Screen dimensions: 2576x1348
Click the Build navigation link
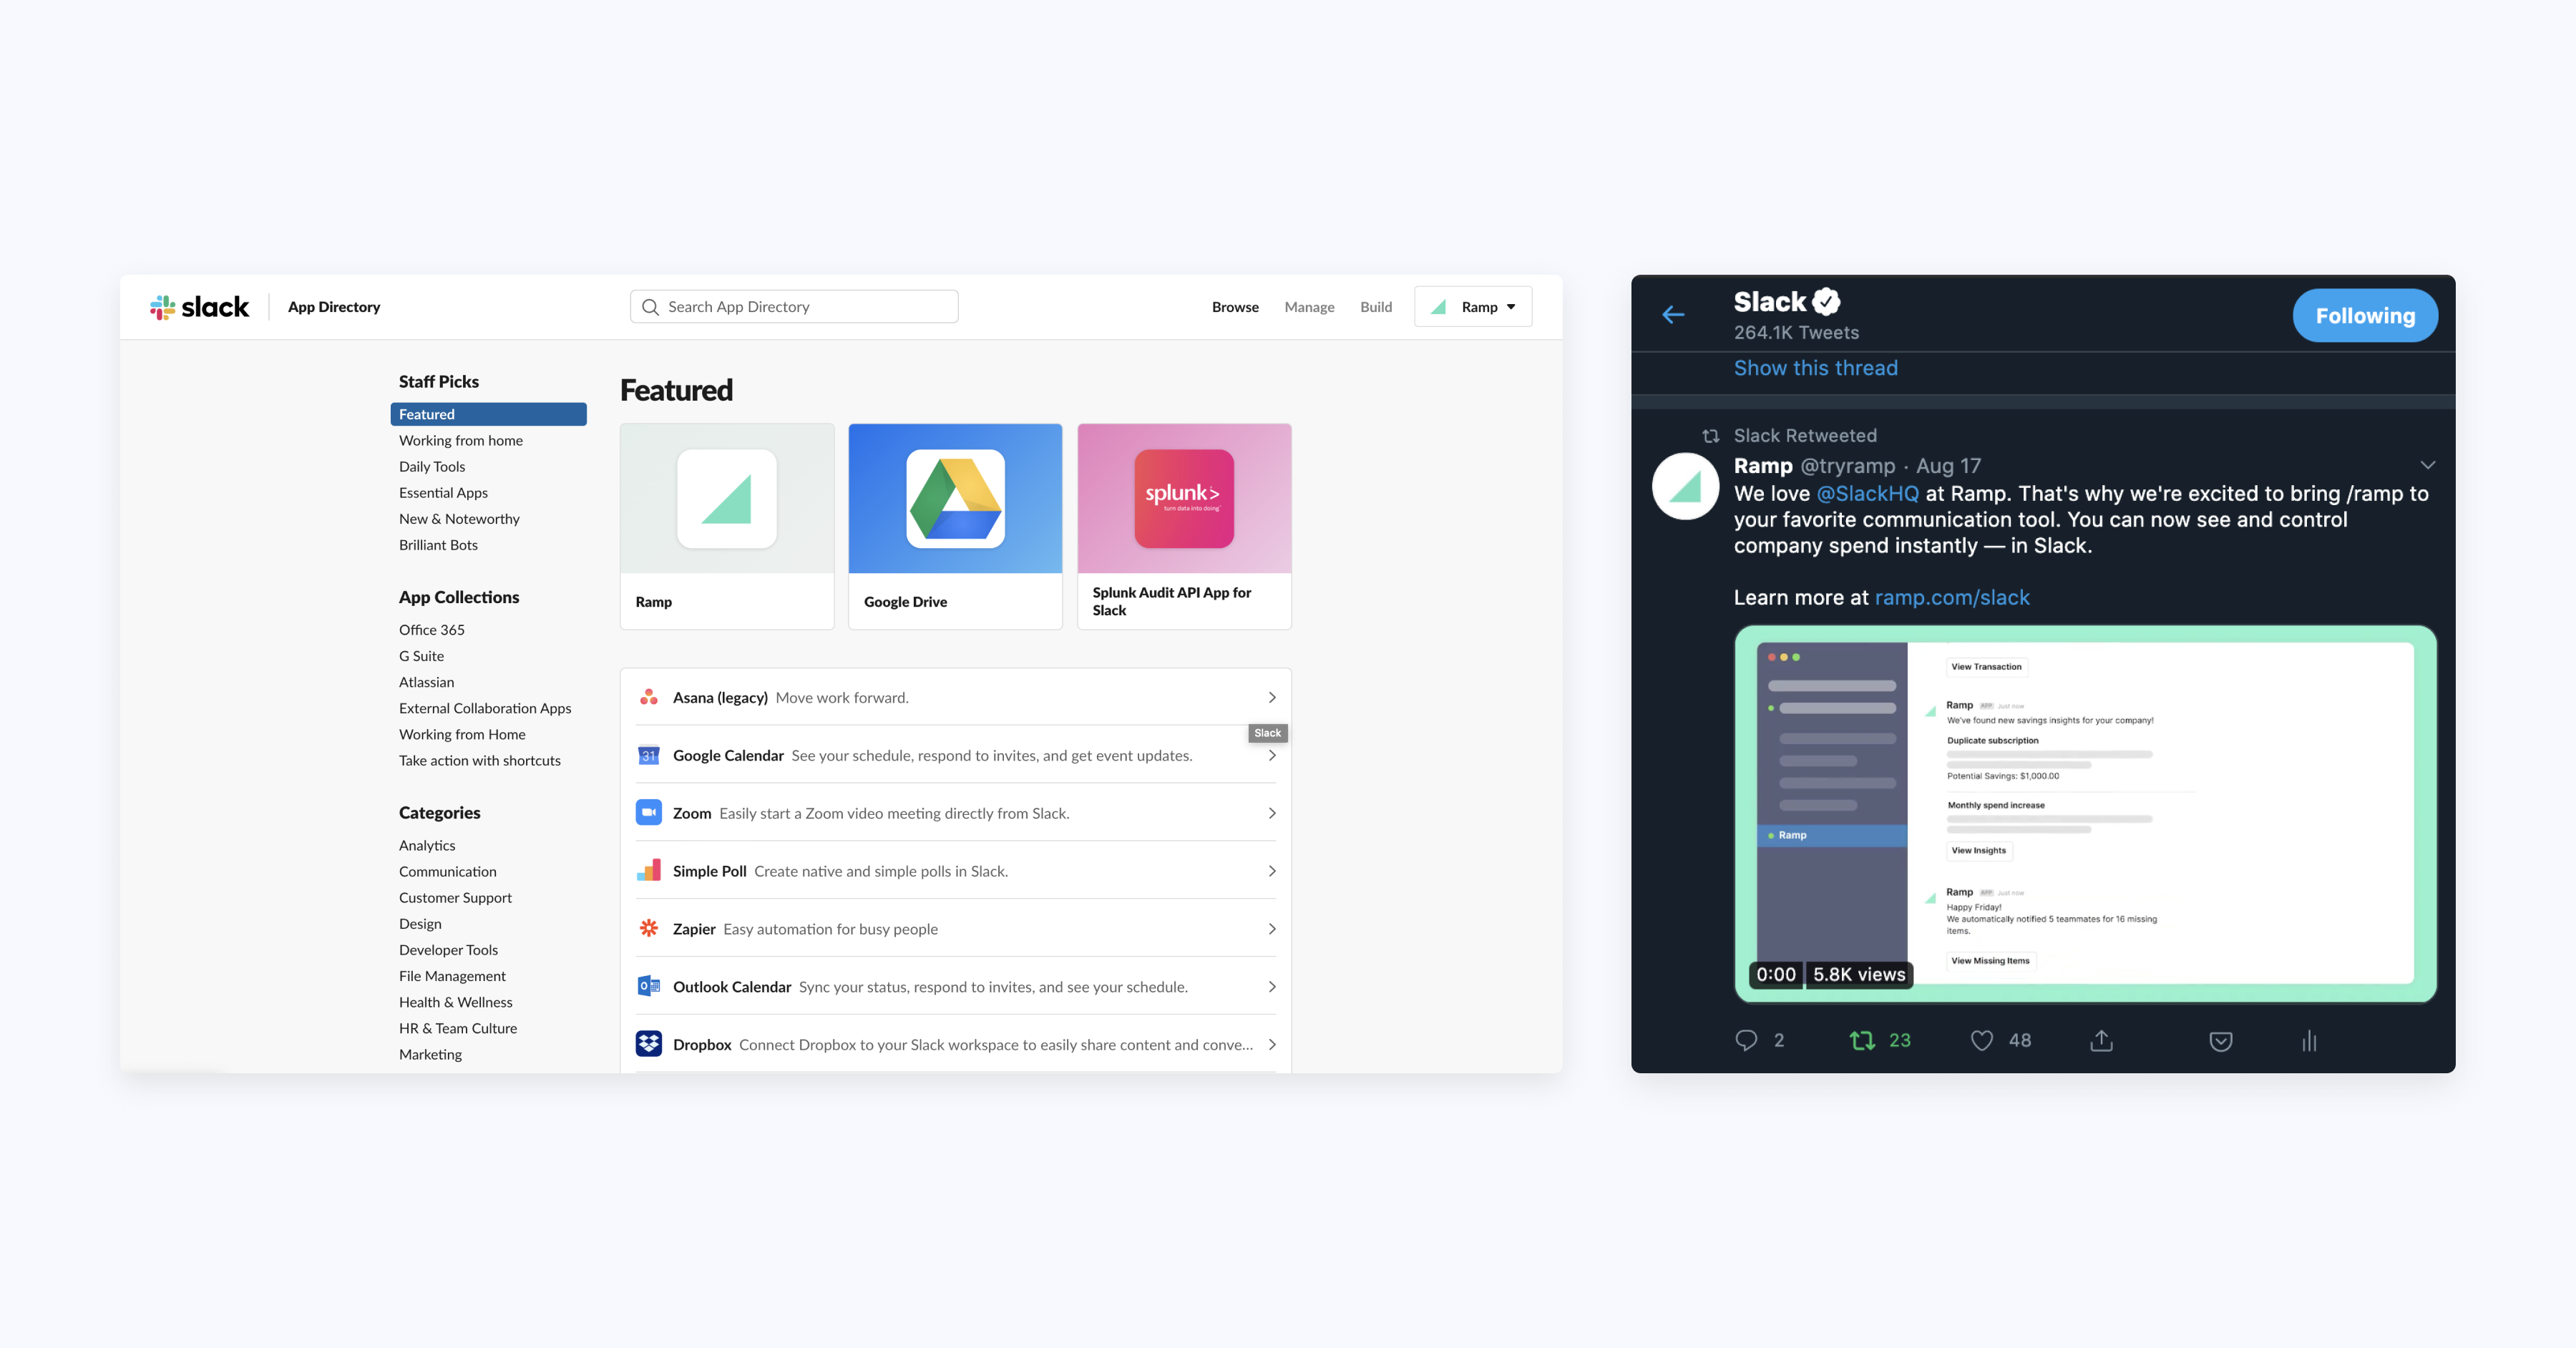pyautogui.click(x=1373, y=307)
